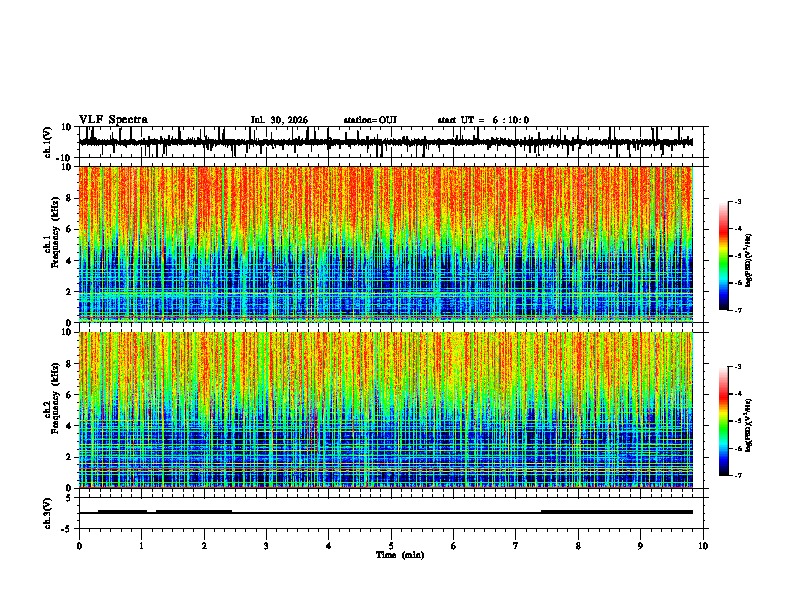792x612 pixels.
Task: Click the raised ch.3 segment starting near minute 7.4
Action: [617, 512]
